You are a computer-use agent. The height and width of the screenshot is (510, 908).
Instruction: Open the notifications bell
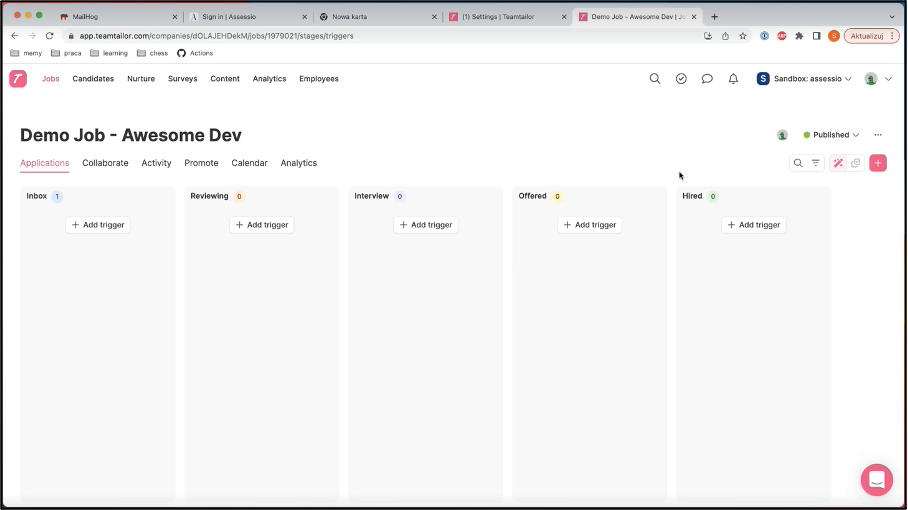tap(733, 79)
